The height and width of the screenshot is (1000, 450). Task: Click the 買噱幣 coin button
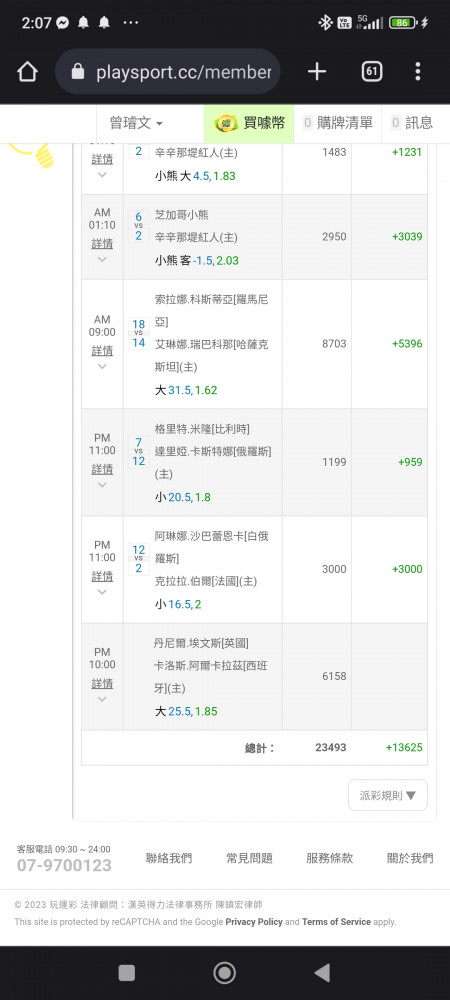point(249,123)
